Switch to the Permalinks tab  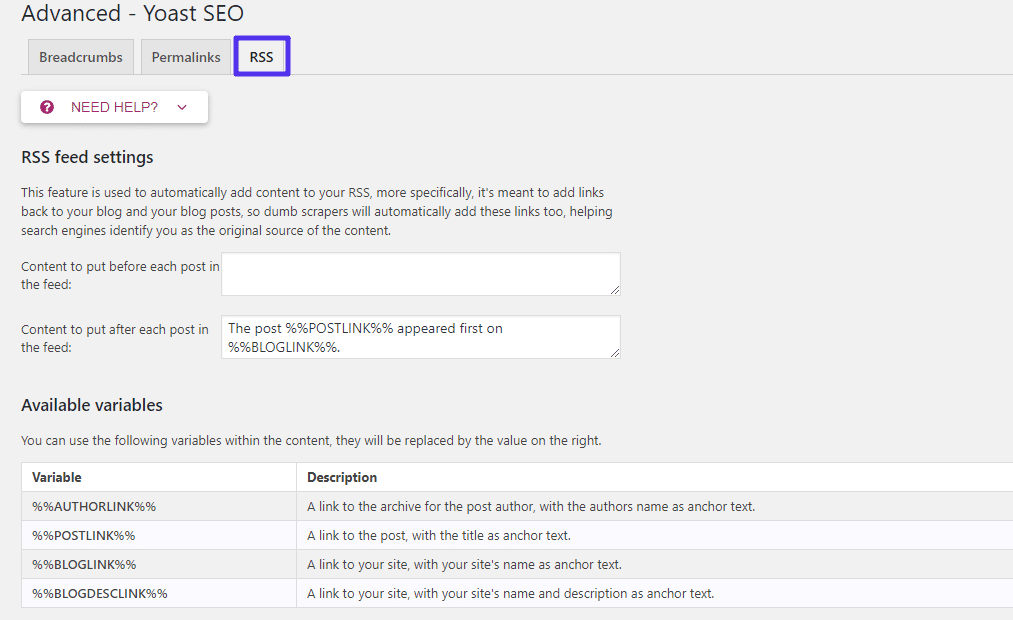pyautogui.click(x=186, y=57)
